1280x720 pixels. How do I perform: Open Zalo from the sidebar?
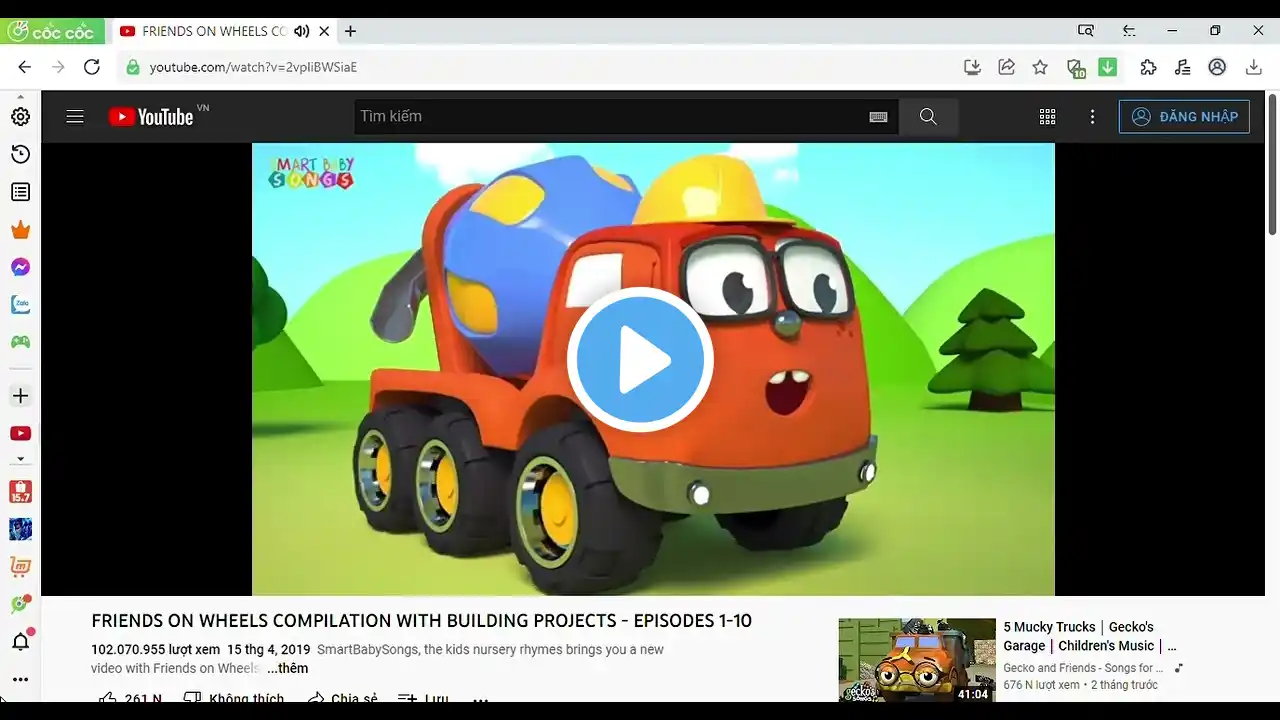pyautogui.click(x=20, y=304)
